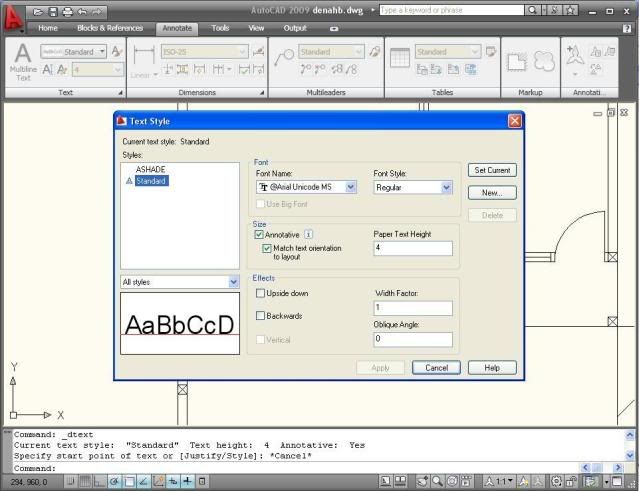This screenshot has width=639, height=491.
Task: Switch to the Home ribbon tab
Action: [x=48, y=28]
